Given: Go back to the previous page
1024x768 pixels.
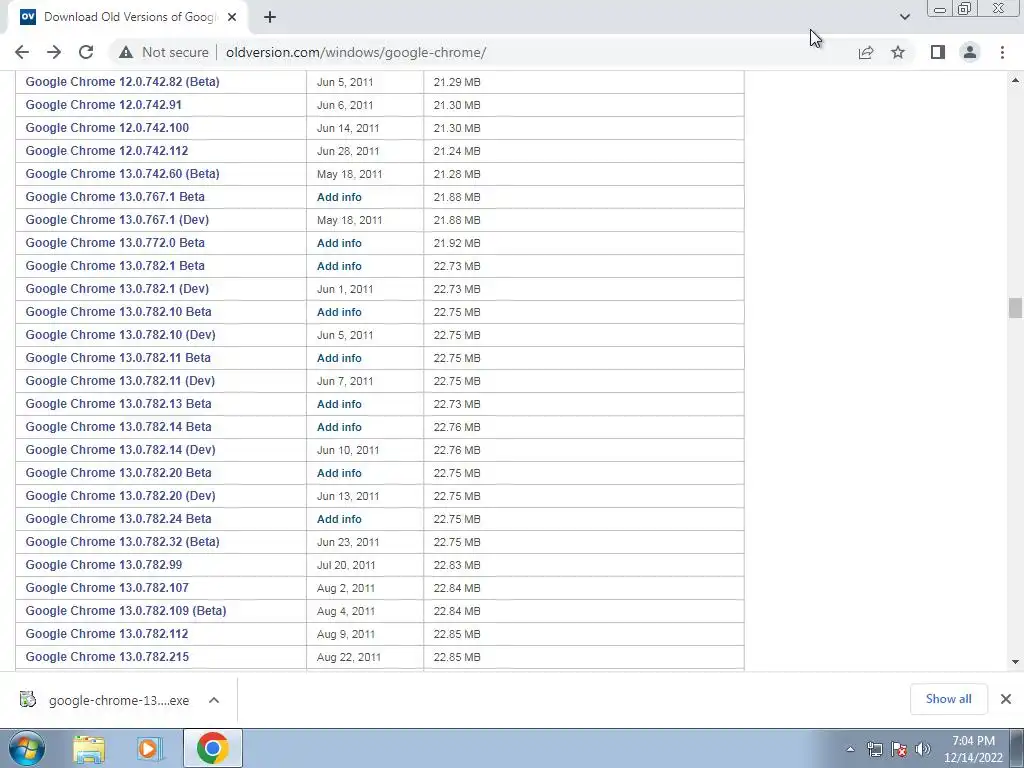Looking at the screenshot, I should (22, 52).
